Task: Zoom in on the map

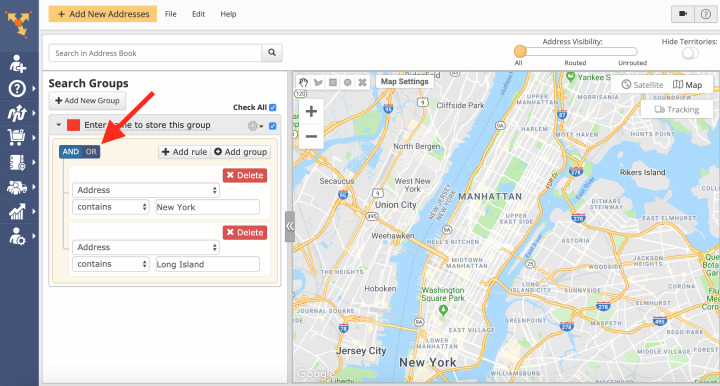Action: click(x=311, y=111)
